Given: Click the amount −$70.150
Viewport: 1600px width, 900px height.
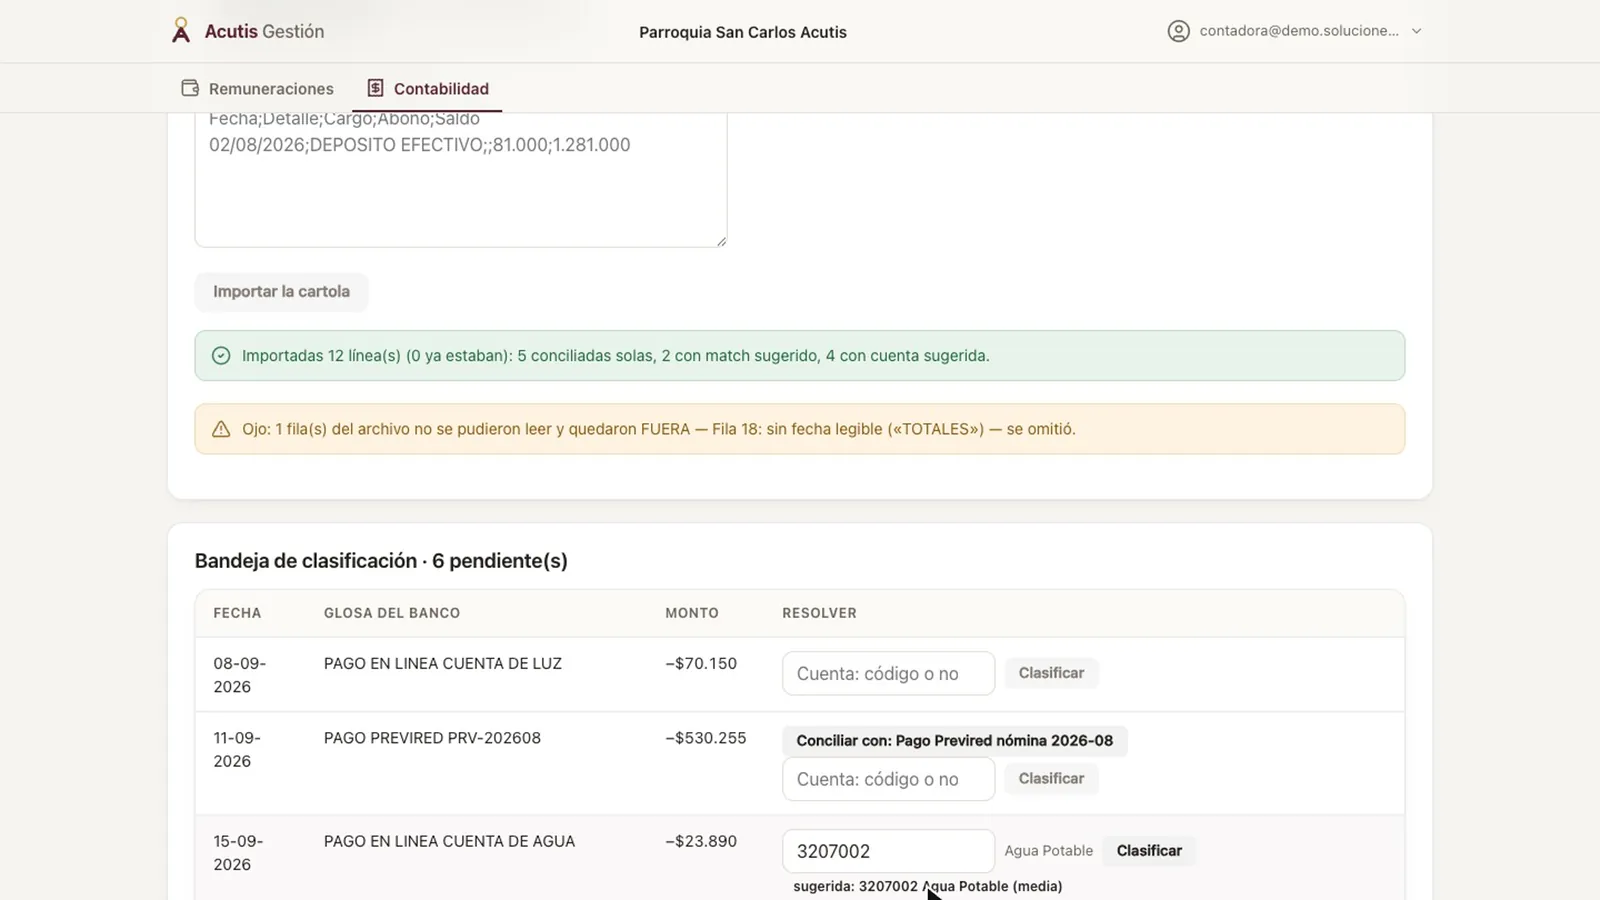Looking at the screenshot, I should click(701, 663).
